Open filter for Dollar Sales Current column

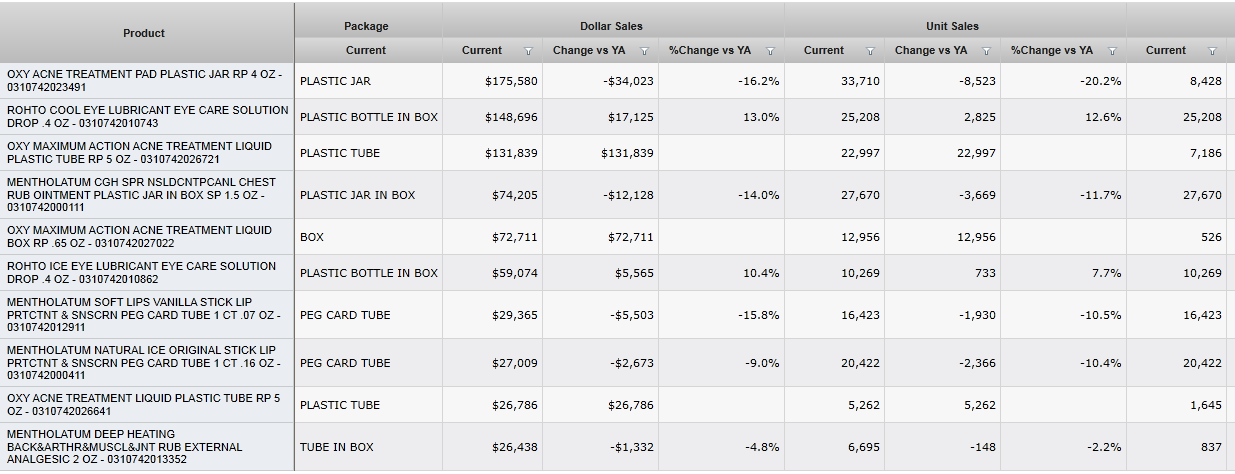tap(528, 51)
